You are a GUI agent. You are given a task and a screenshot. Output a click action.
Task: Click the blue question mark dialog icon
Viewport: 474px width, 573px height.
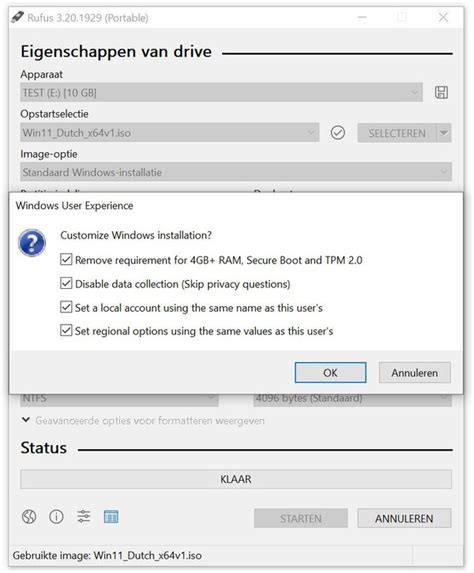pos(32,243)
